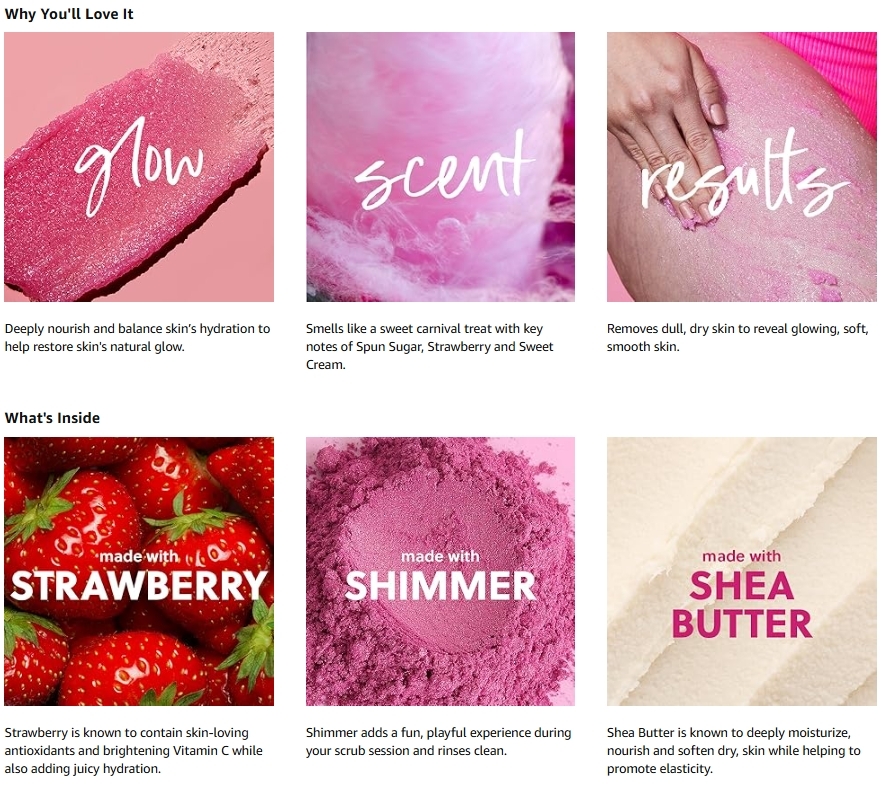Screen dimensions: 883x790
Task: Select the 'Smells like a sweet carnival' text
Action: tap(430, 346)
